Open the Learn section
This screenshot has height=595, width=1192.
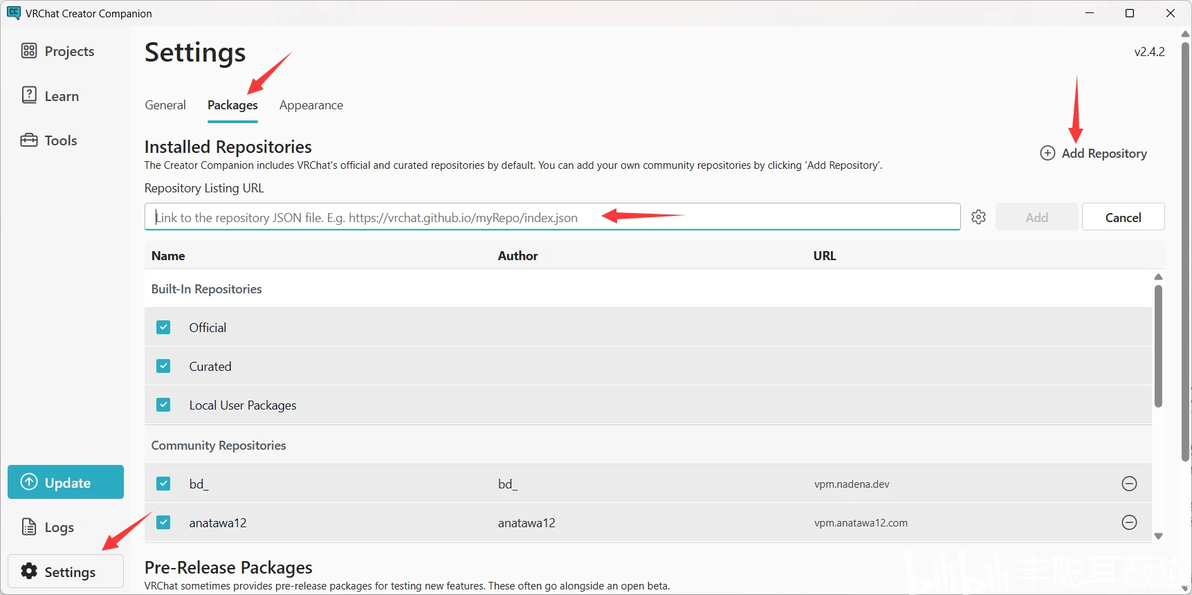click(50, 96)
